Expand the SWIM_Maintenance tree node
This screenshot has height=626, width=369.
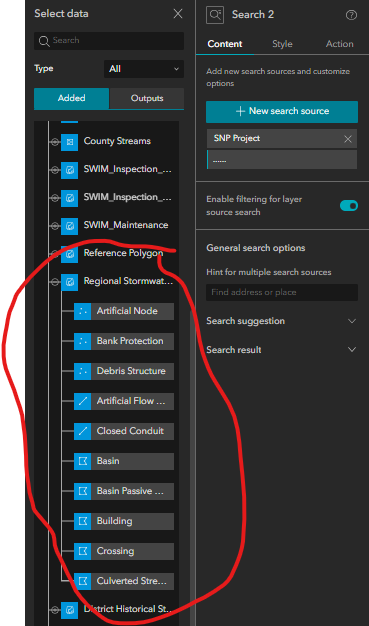point(55,226)
